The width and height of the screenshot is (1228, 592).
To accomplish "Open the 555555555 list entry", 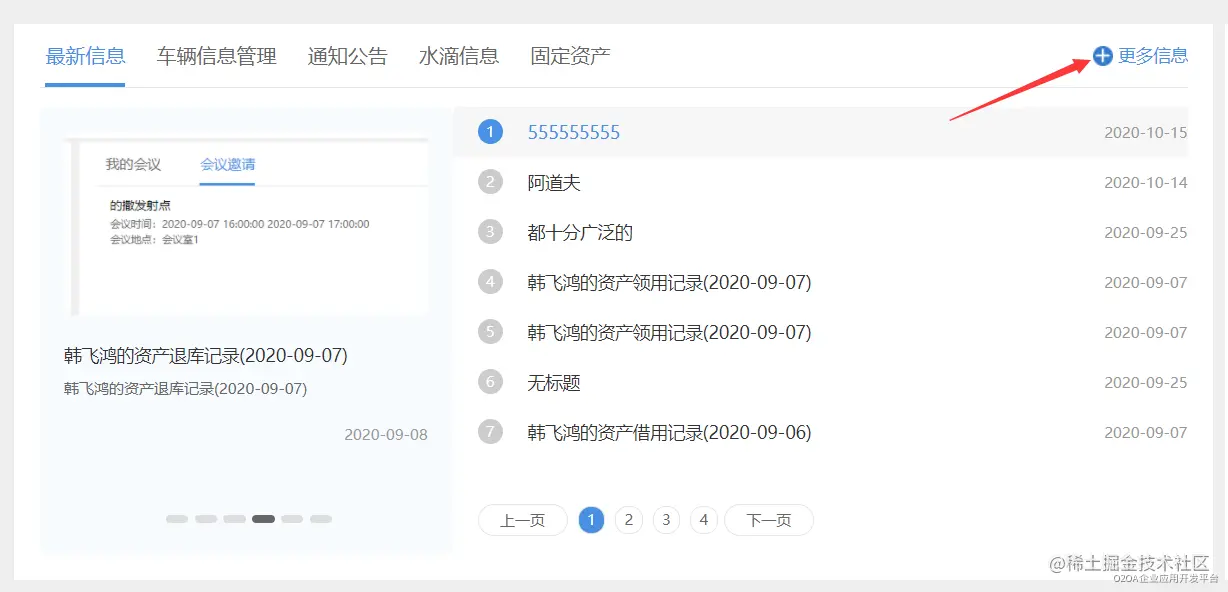I will pos(574,132).
